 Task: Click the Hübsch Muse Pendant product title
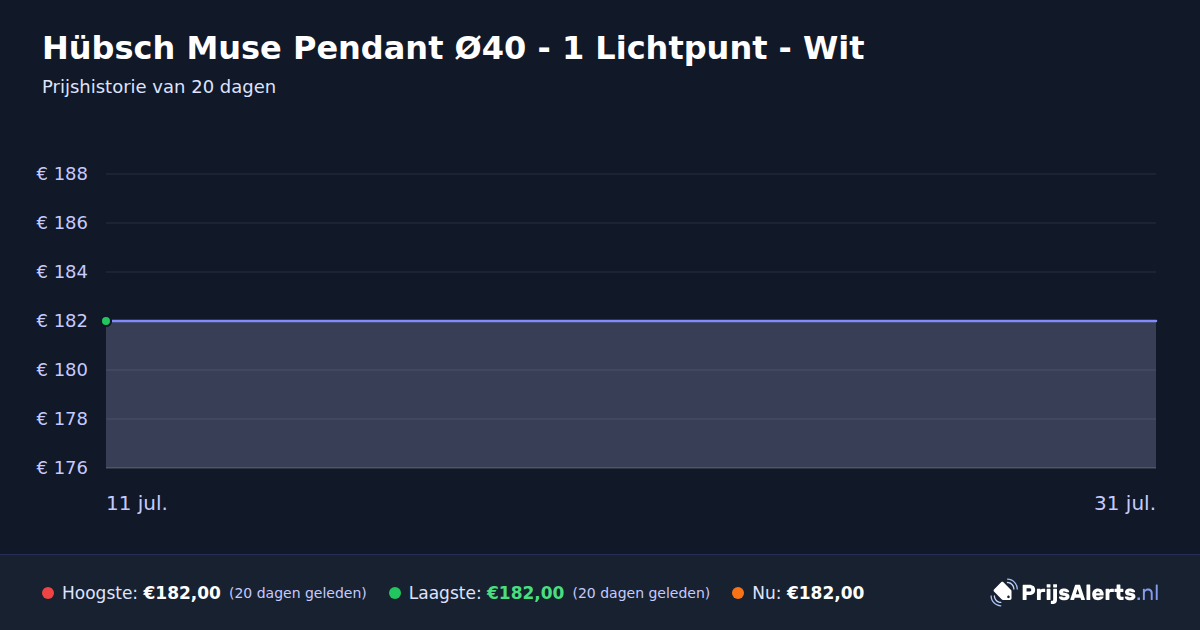(x=453, y=48)
